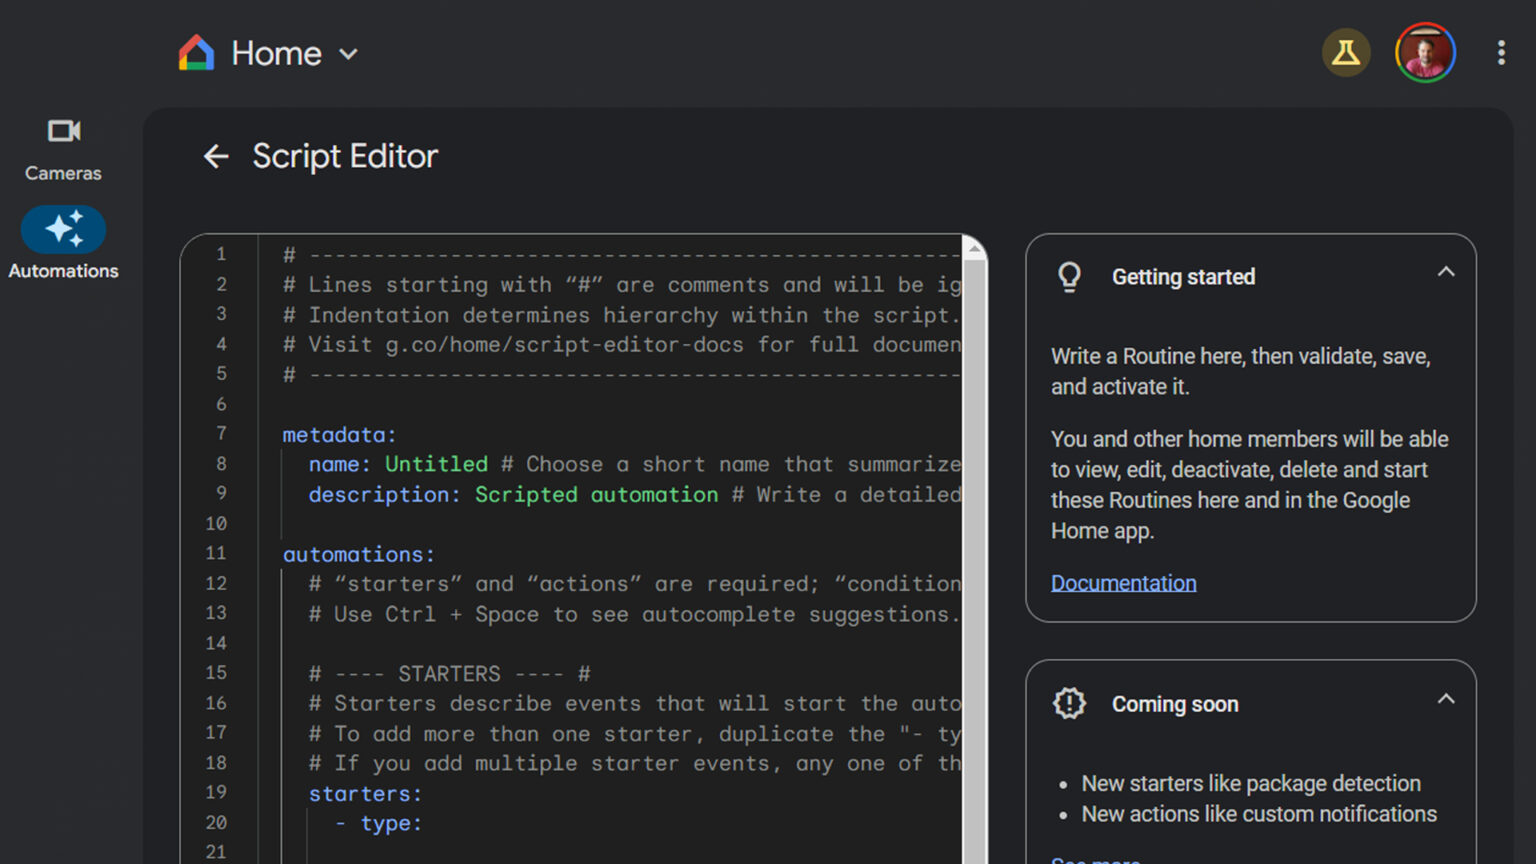Click line number 11 in the gutter
Image resolution: width=1536 pixels, height=864 pixels.
click(216, 553)
